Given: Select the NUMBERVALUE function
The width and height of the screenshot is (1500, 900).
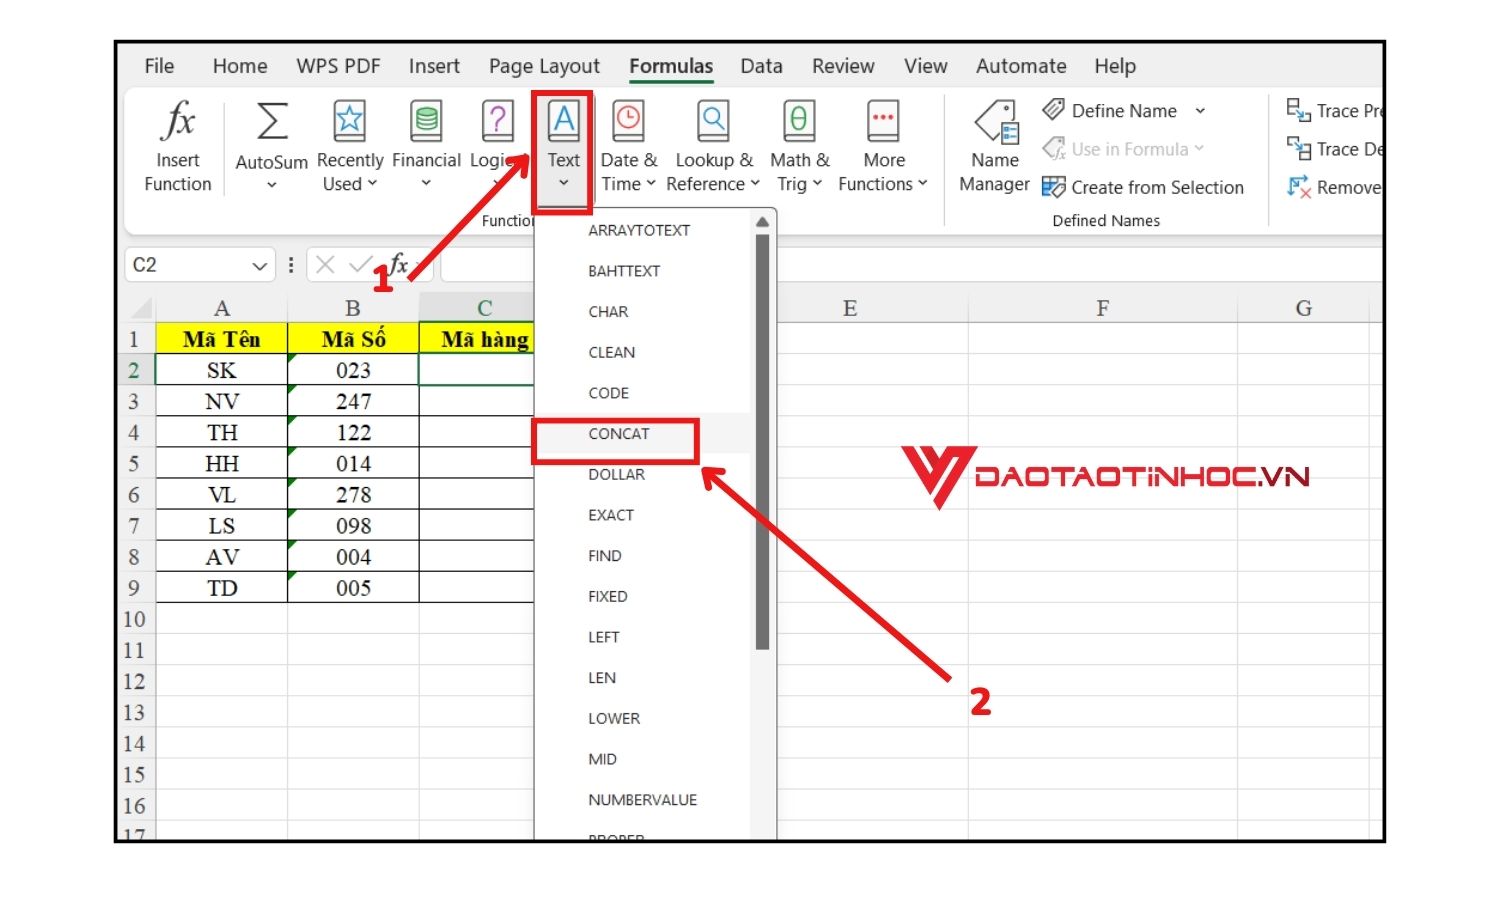Looking at the screenshot, I should click(x=642, y=800).
